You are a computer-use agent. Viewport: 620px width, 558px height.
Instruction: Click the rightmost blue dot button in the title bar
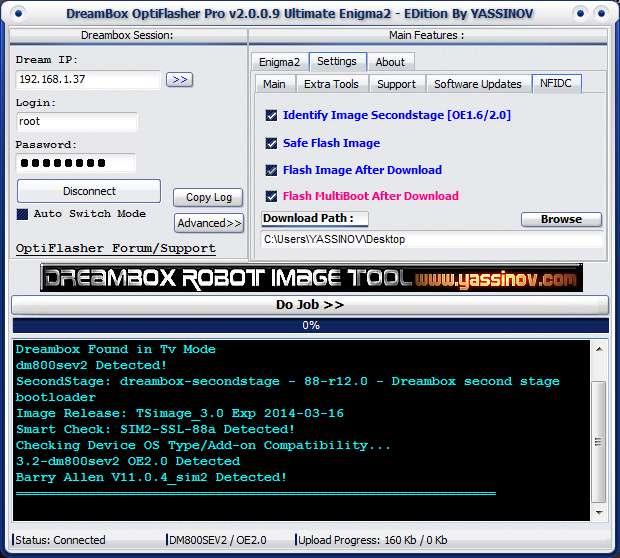click(x=601, y=14)
